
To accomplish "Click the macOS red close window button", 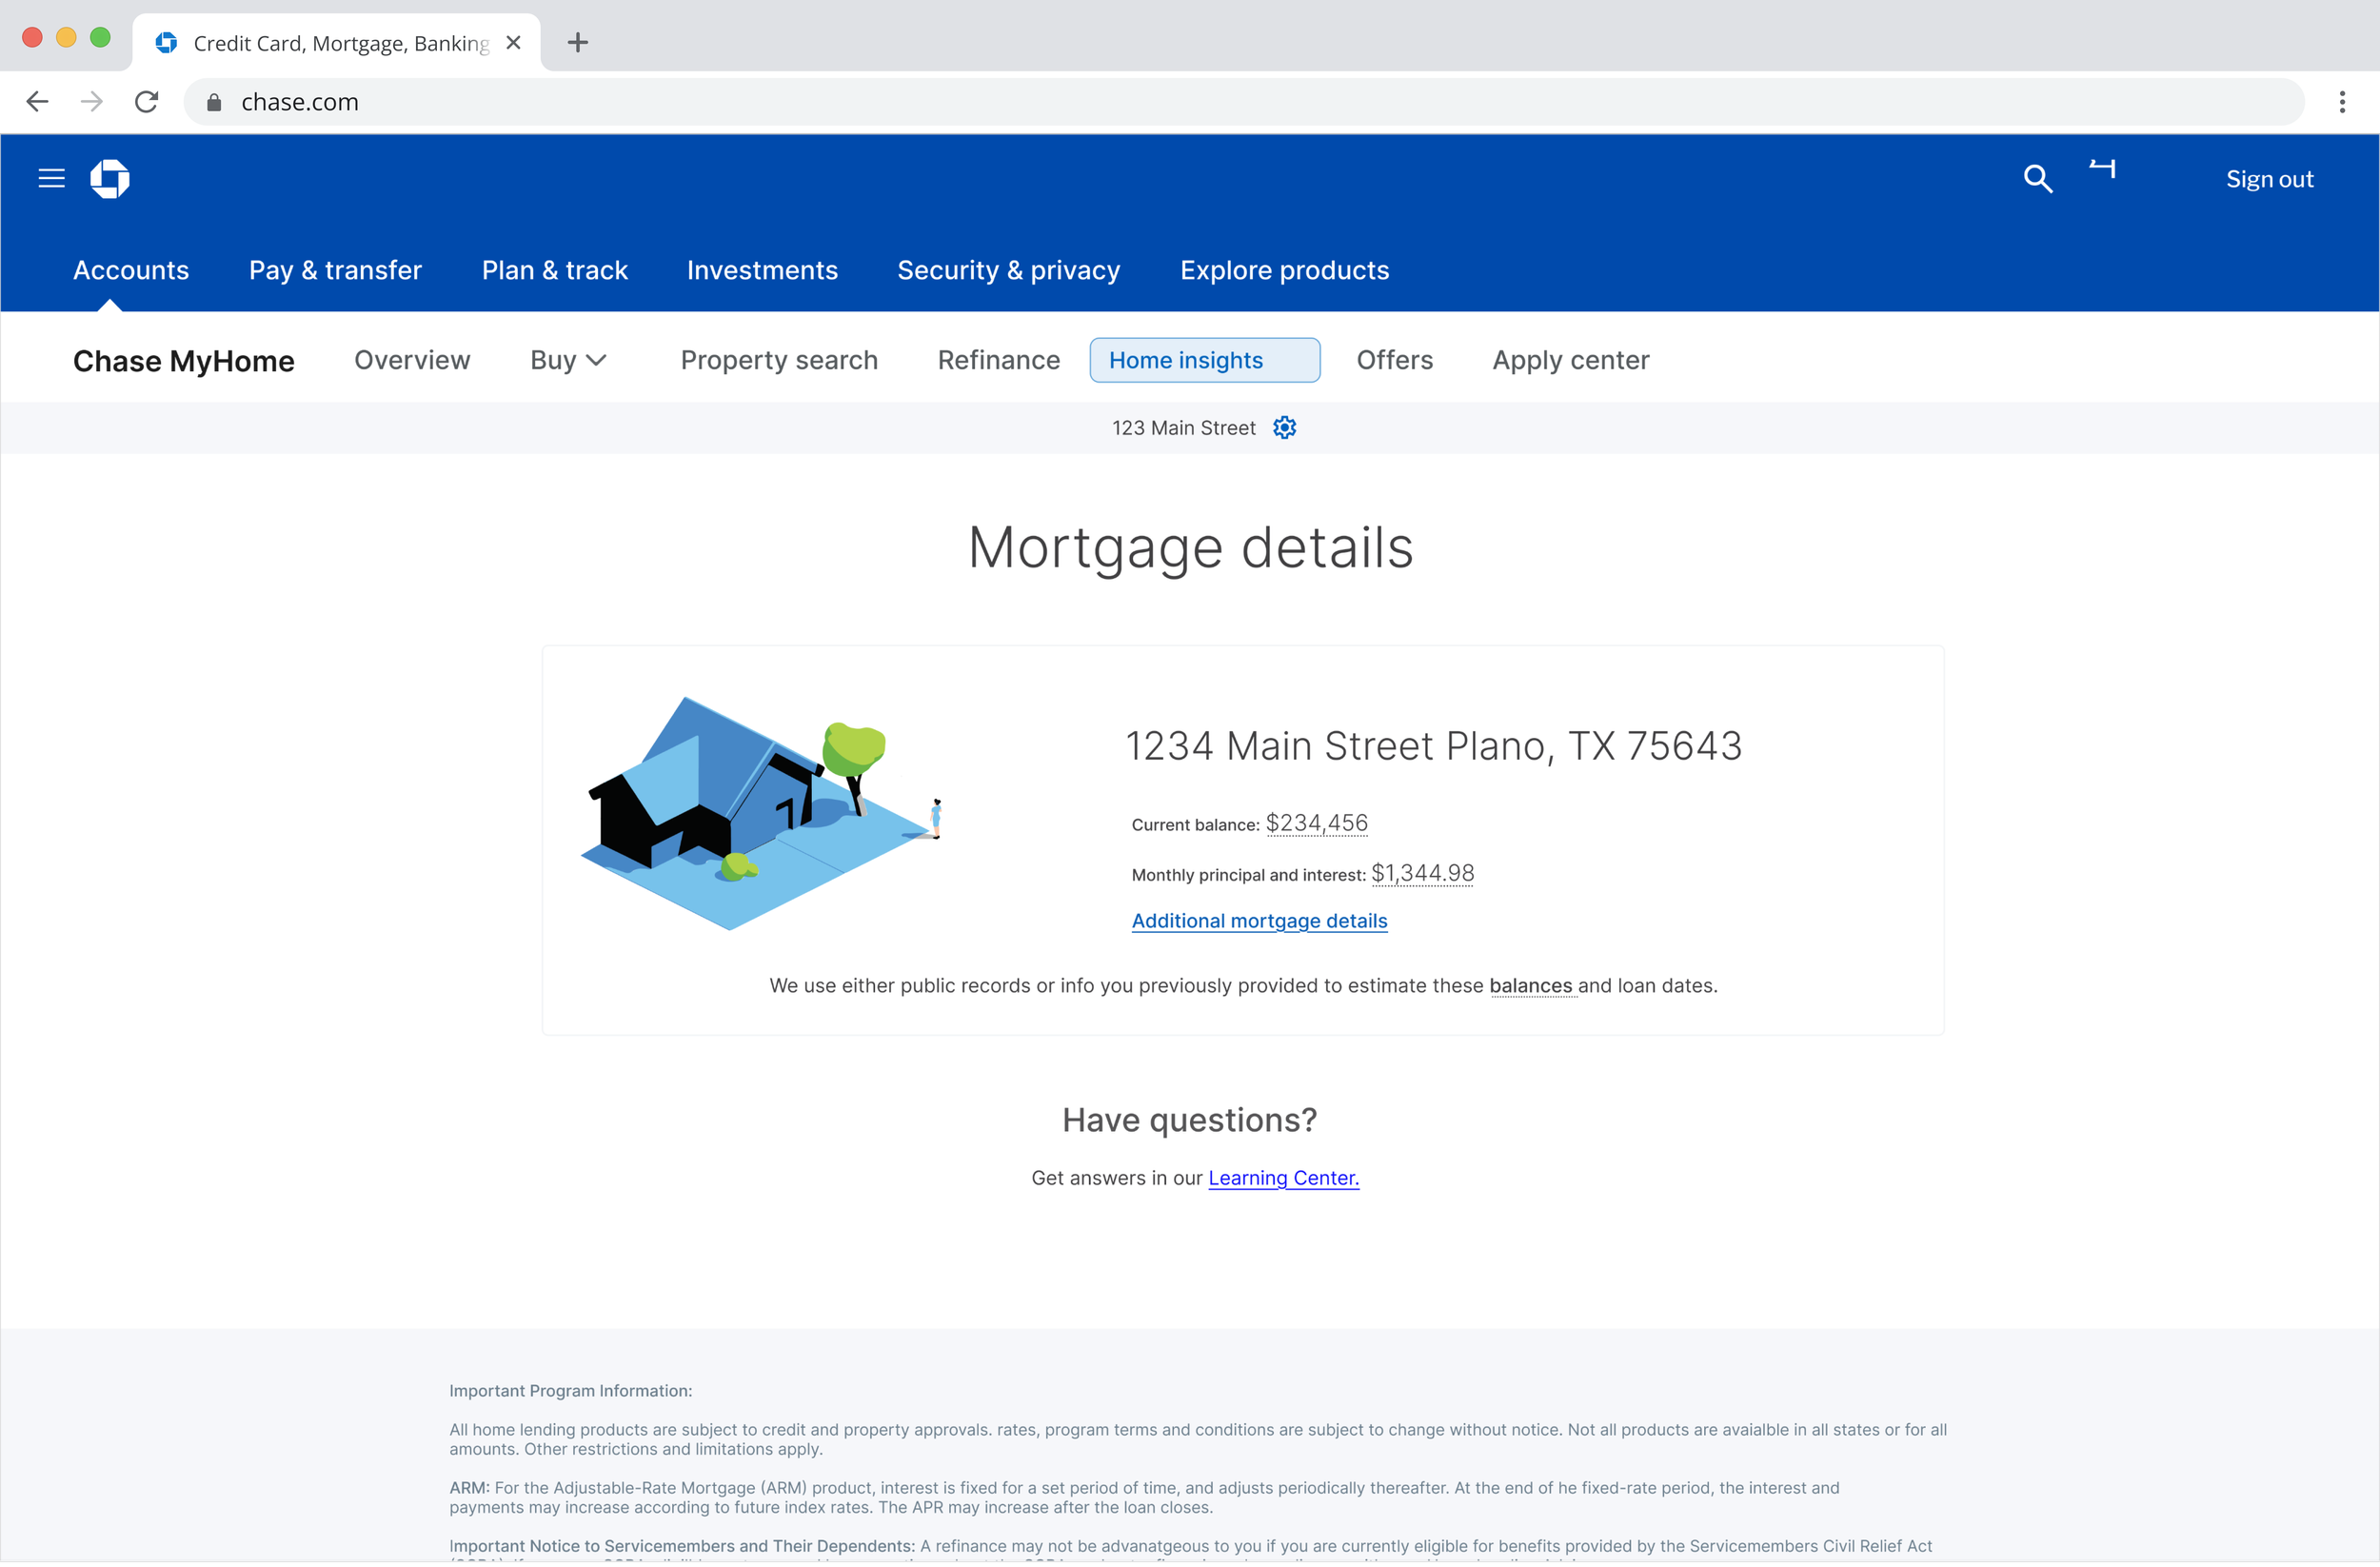I will coord(32,38).
